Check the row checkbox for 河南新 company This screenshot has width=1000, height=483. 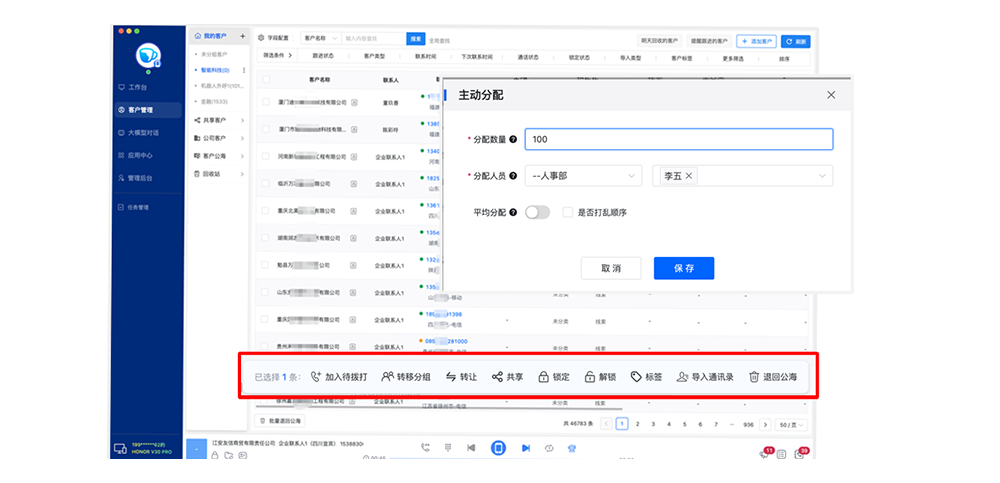coord(266,156)
